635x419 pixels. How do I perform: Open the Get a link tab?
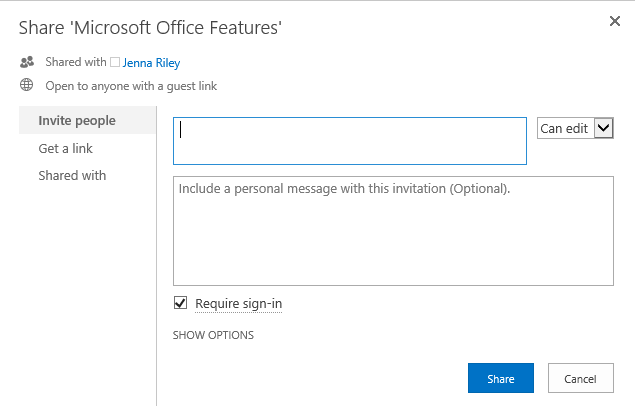click(x=66, y=149)
